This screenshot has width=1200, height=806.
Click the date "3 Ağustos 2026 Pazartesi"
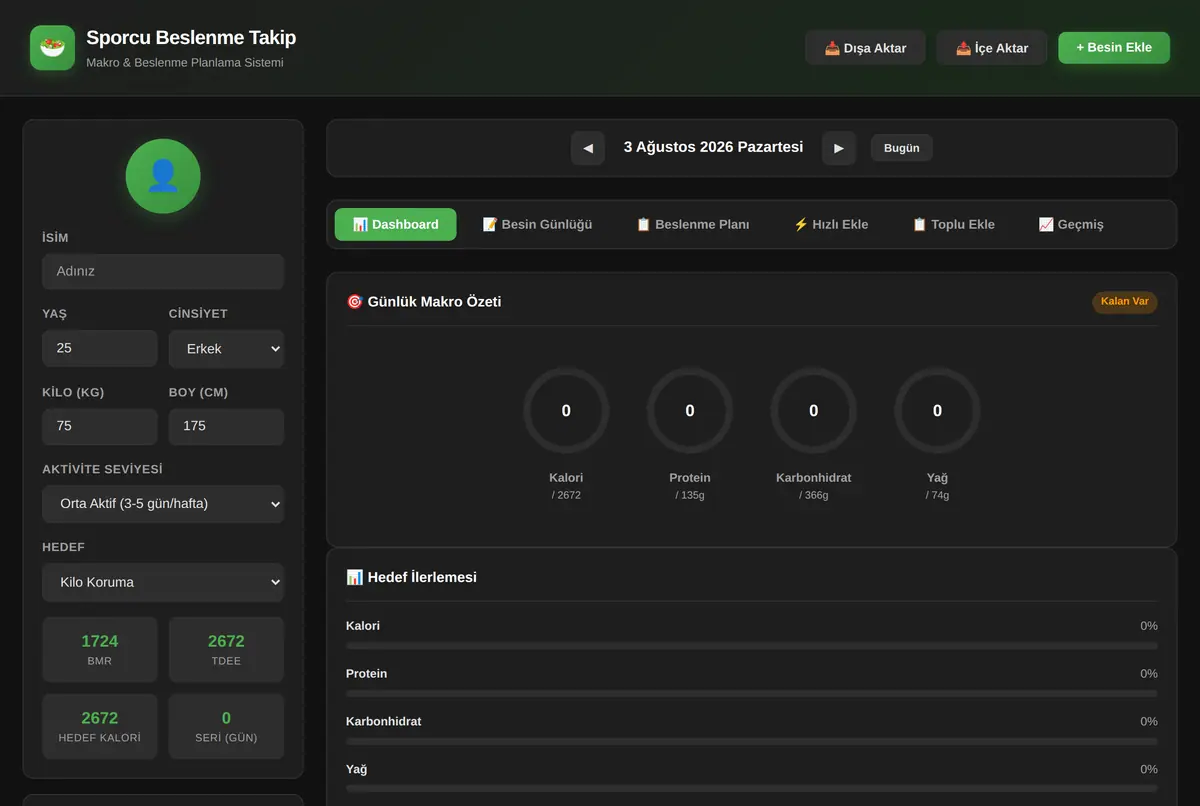[x=713, y=147]
